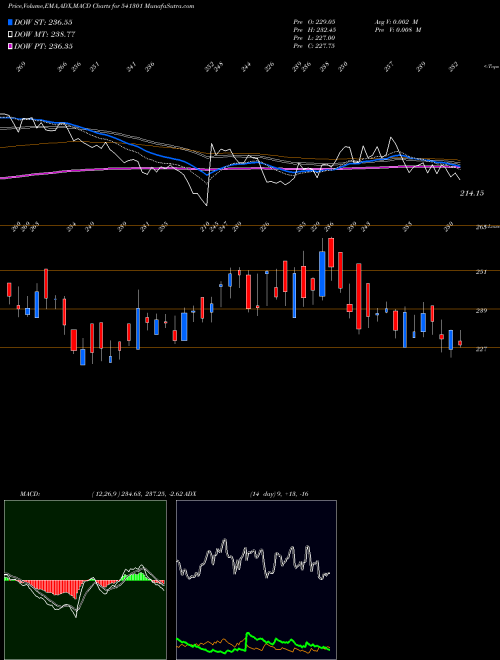Click the magenta DOW PT legend swatch
The width and height of the screenshot is (500, 660).
10,46
